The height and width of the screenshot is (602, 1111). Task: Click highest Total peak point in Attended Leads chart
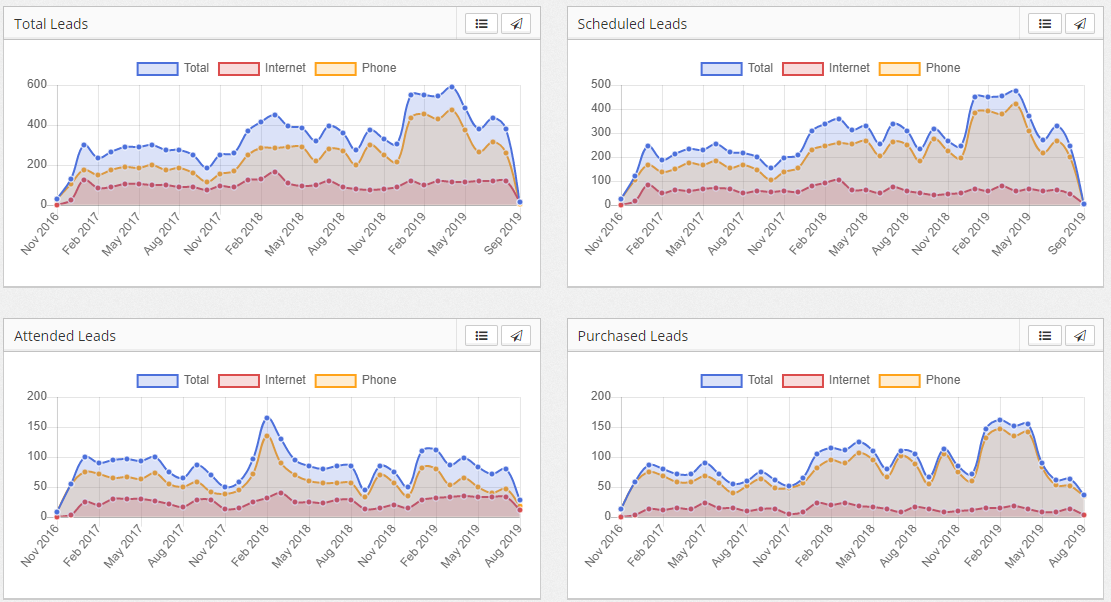coord(267,418)
